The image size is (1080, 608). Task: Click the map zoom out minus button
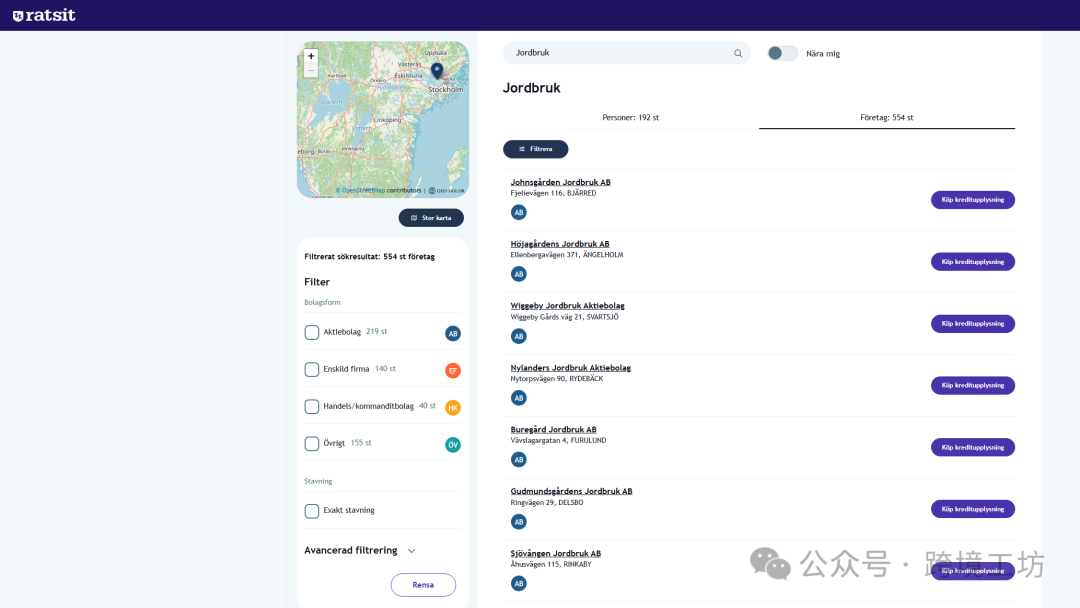point(311,72)
